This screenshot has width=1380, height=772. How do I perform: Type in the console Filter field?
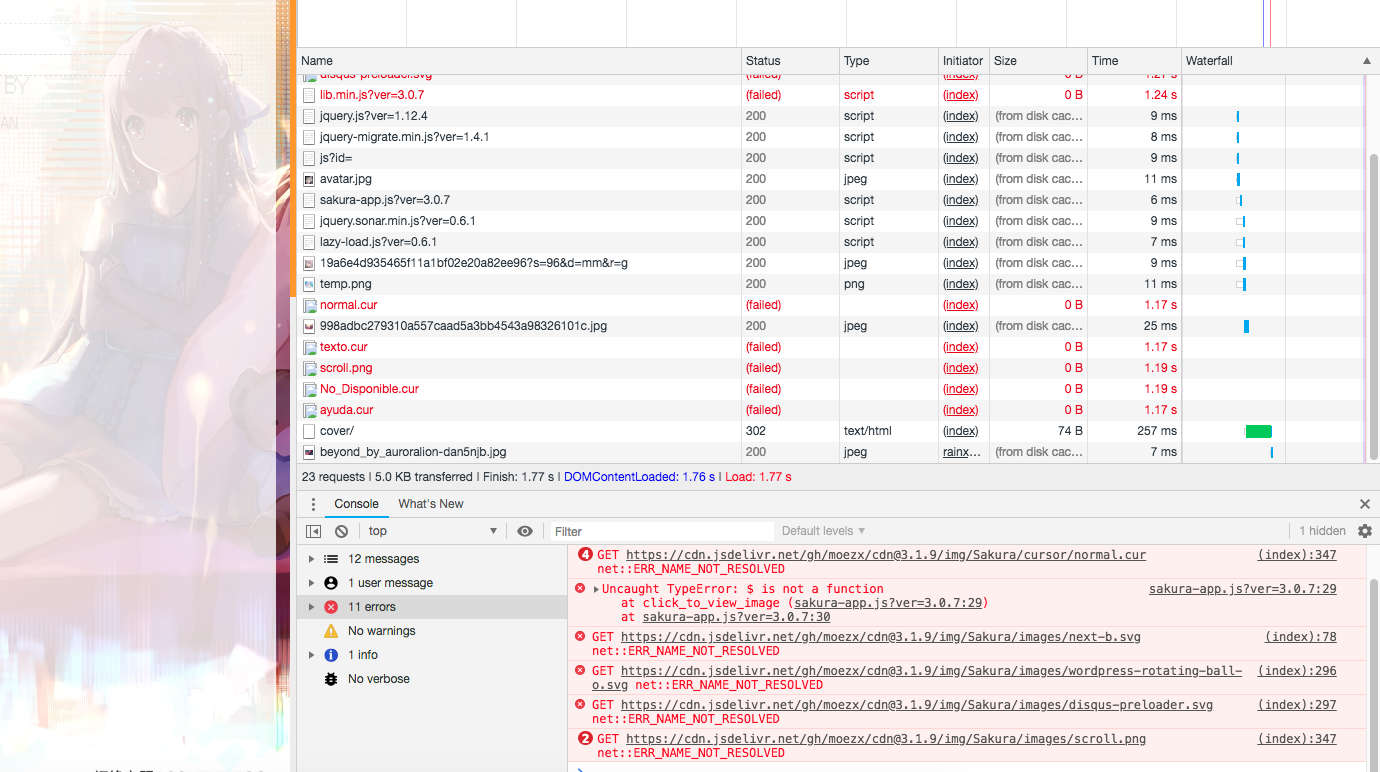click(x=660, y=531)
